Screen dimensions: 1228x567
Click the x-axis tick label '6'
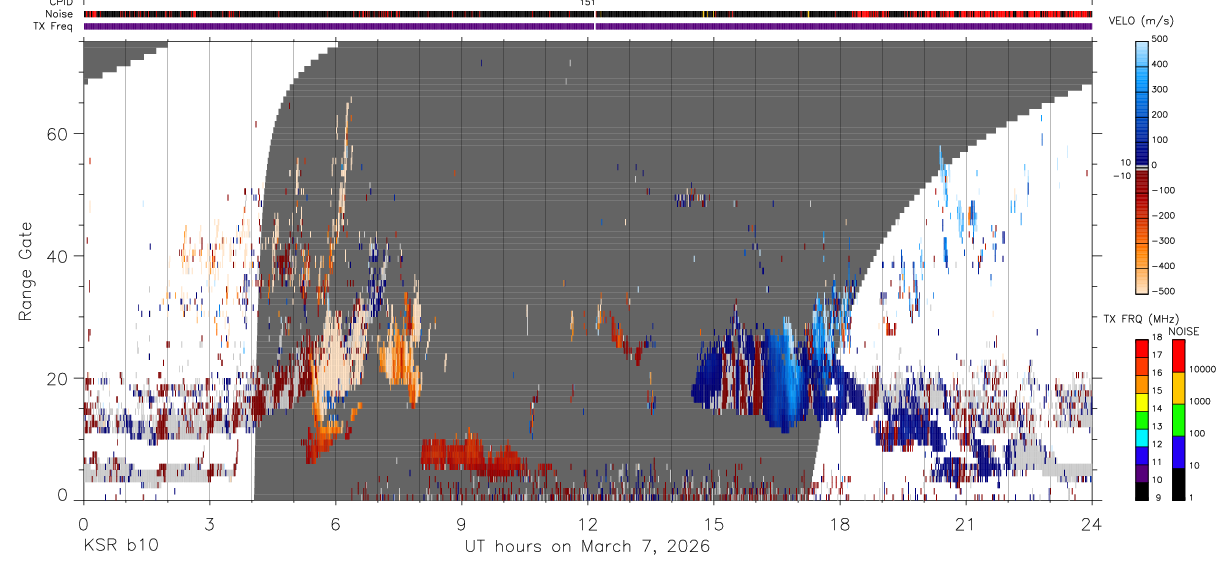(x=335, y=523)
